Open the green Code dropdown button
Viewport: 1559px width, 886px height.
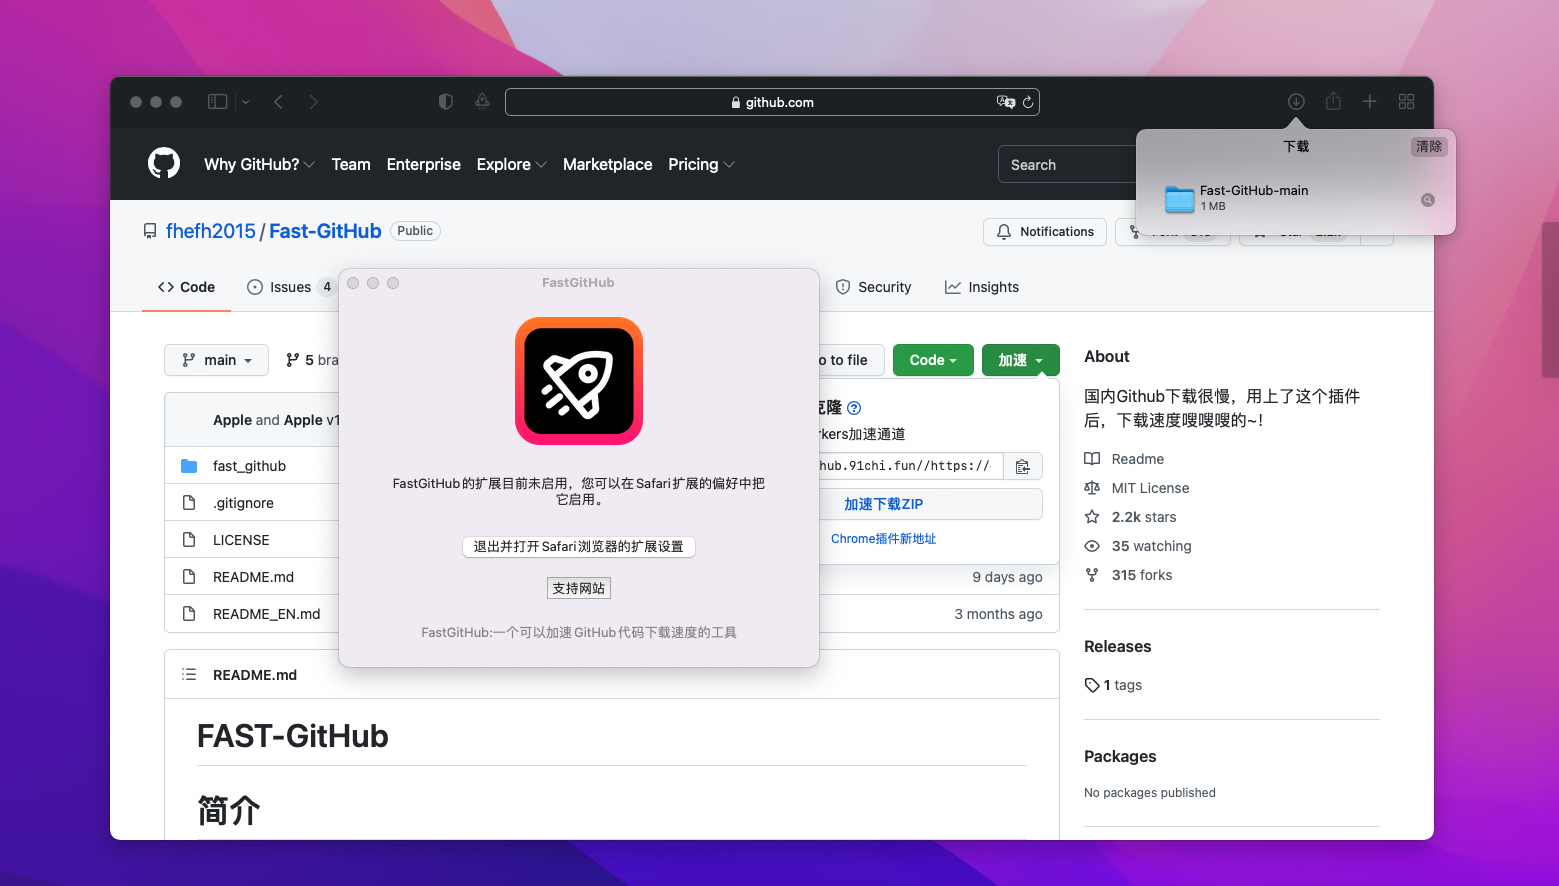(x=933, y=360)
